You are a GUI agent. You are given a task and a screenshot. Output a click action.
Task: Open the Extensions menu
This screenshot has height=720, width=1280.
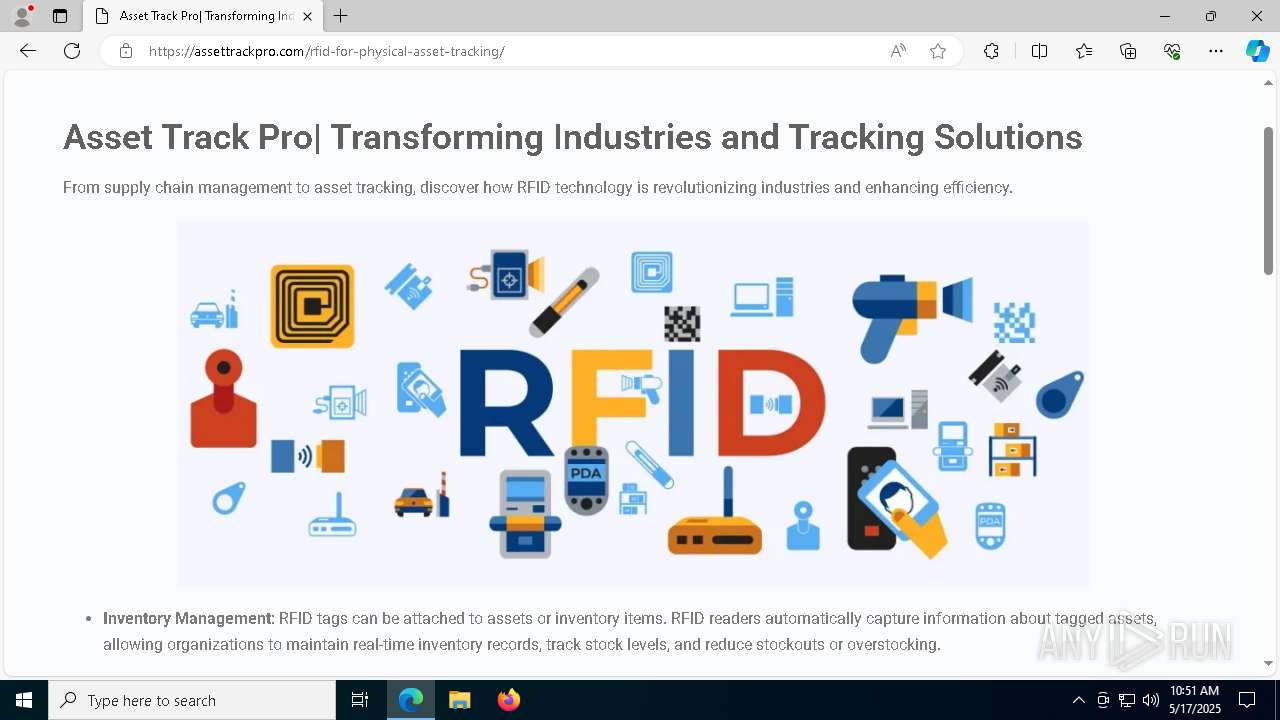[x=991, y=51]
